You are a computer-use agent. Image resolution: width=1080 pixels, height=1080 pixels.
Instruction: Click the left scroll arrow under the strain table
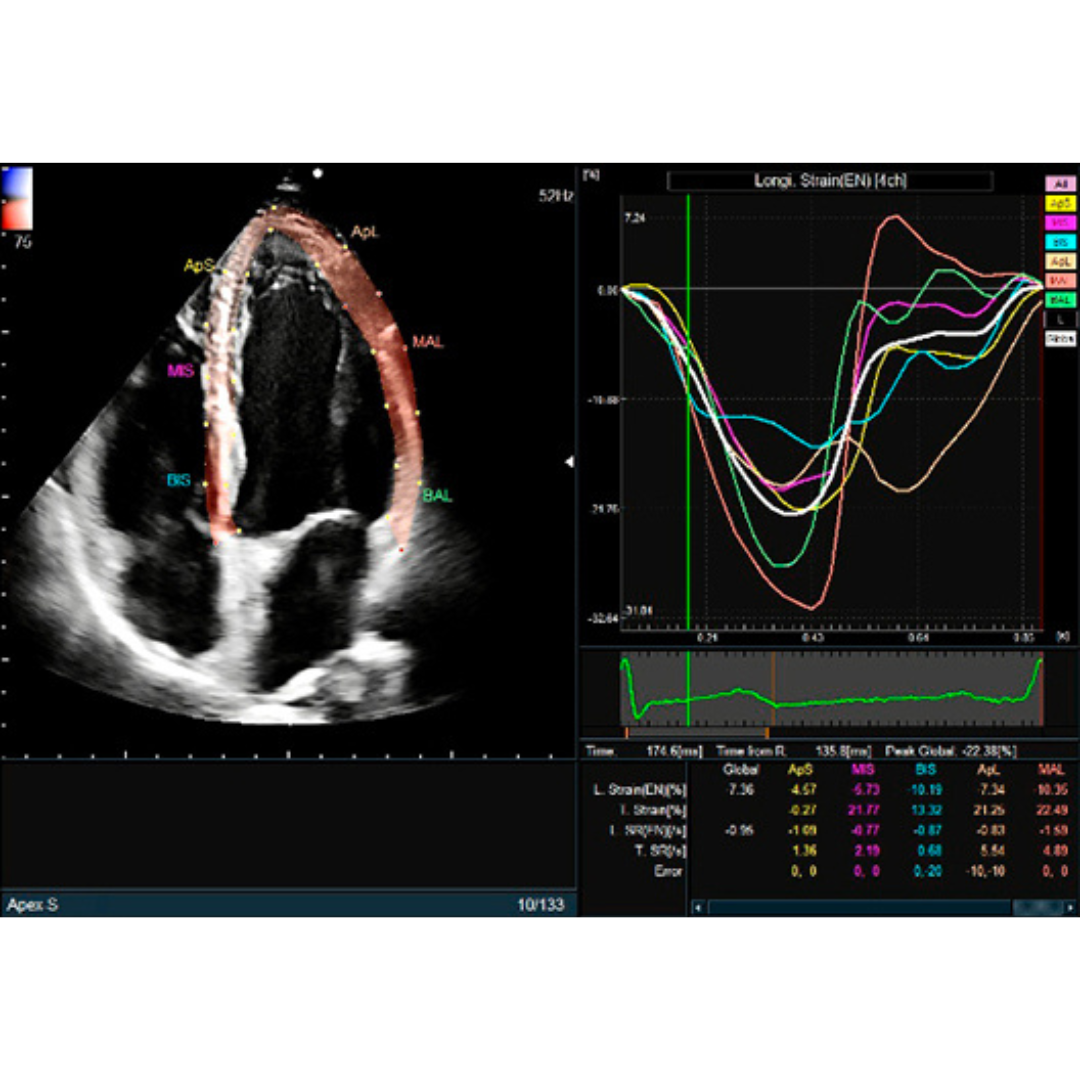point(697,907)
